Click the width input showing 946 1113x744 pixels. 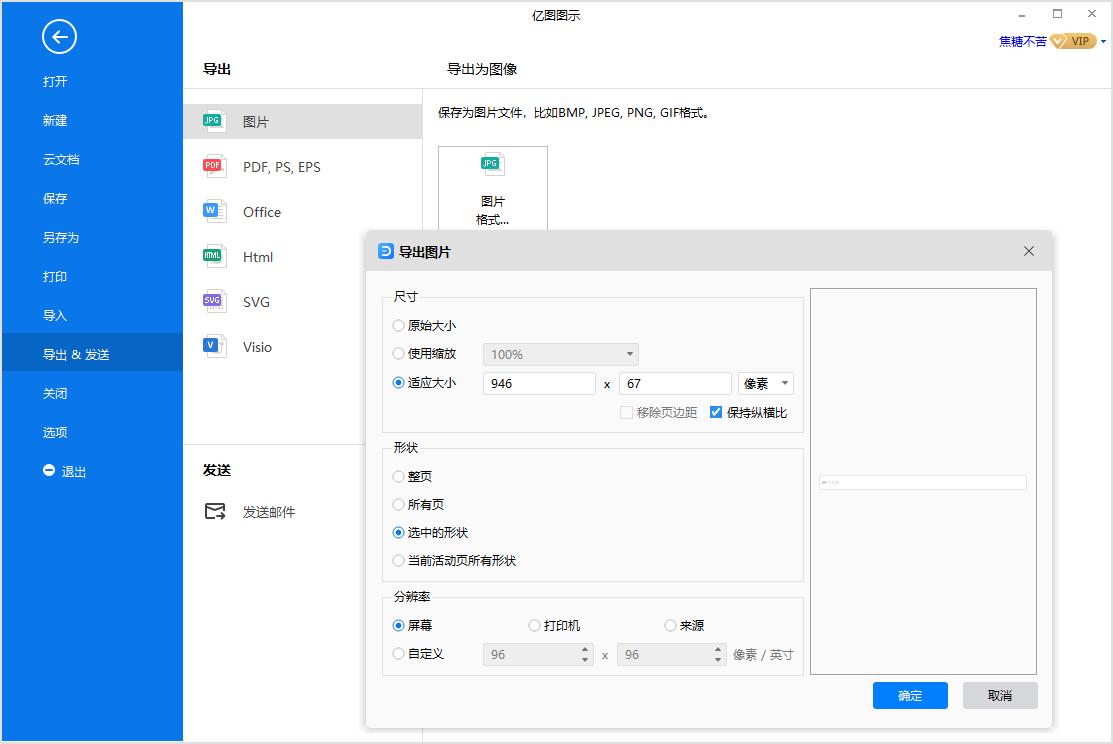click(x=538, y=383)
